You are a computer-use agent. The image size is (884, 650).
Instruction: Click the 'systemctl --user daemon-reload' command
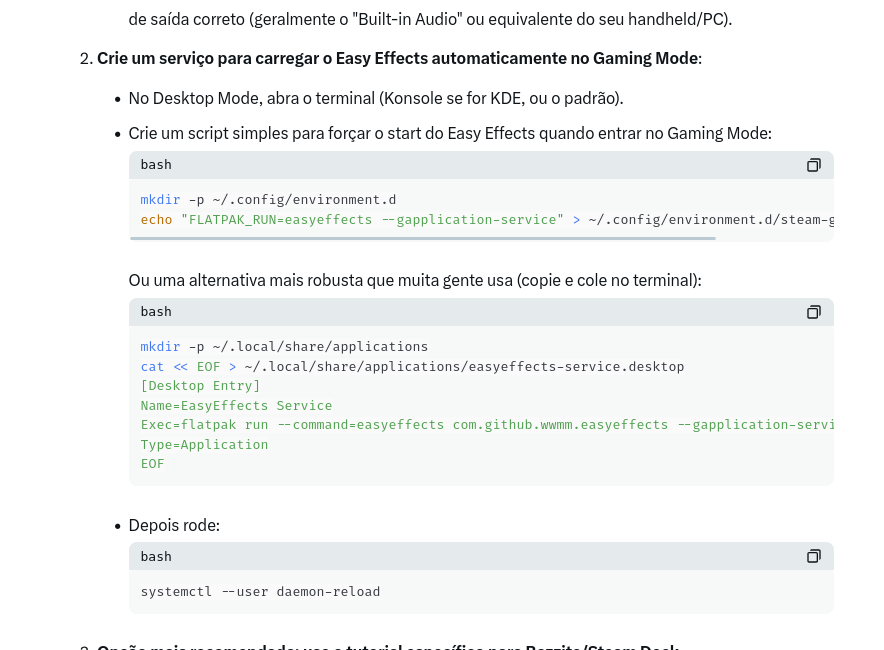(260, 592)
